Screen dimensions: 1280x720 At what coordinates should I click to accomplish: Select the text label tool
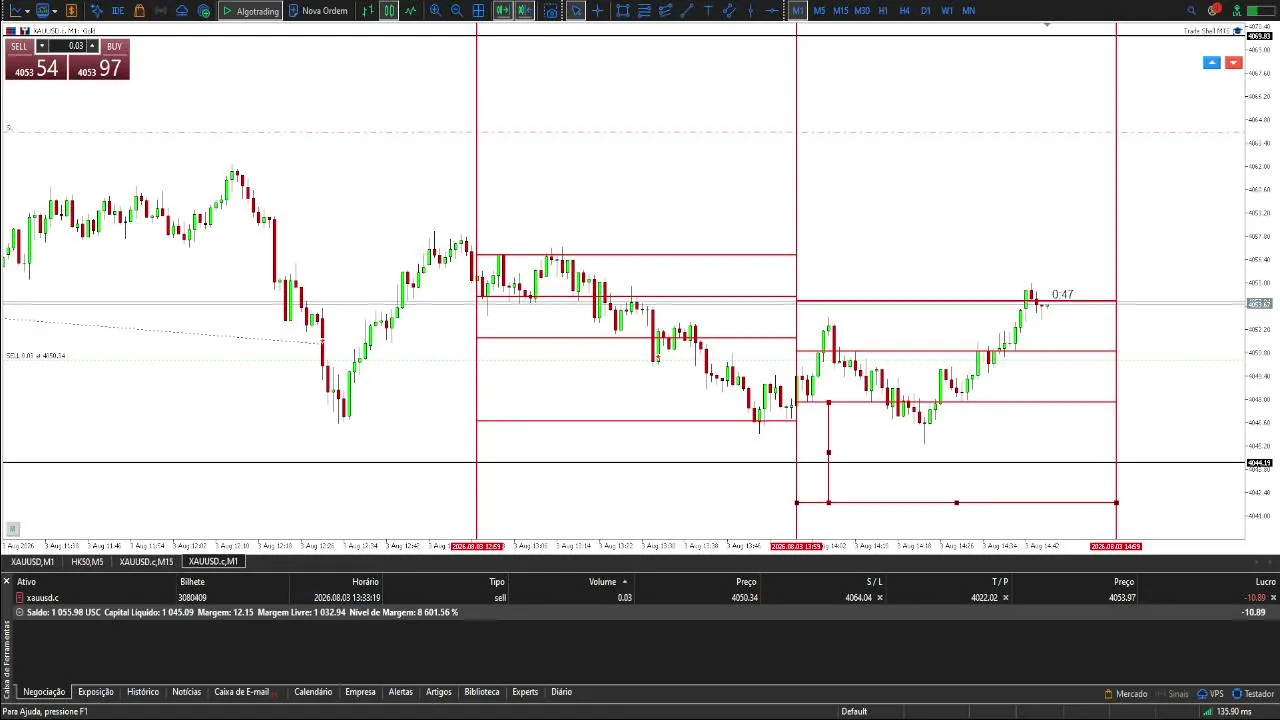click(708, 11)
